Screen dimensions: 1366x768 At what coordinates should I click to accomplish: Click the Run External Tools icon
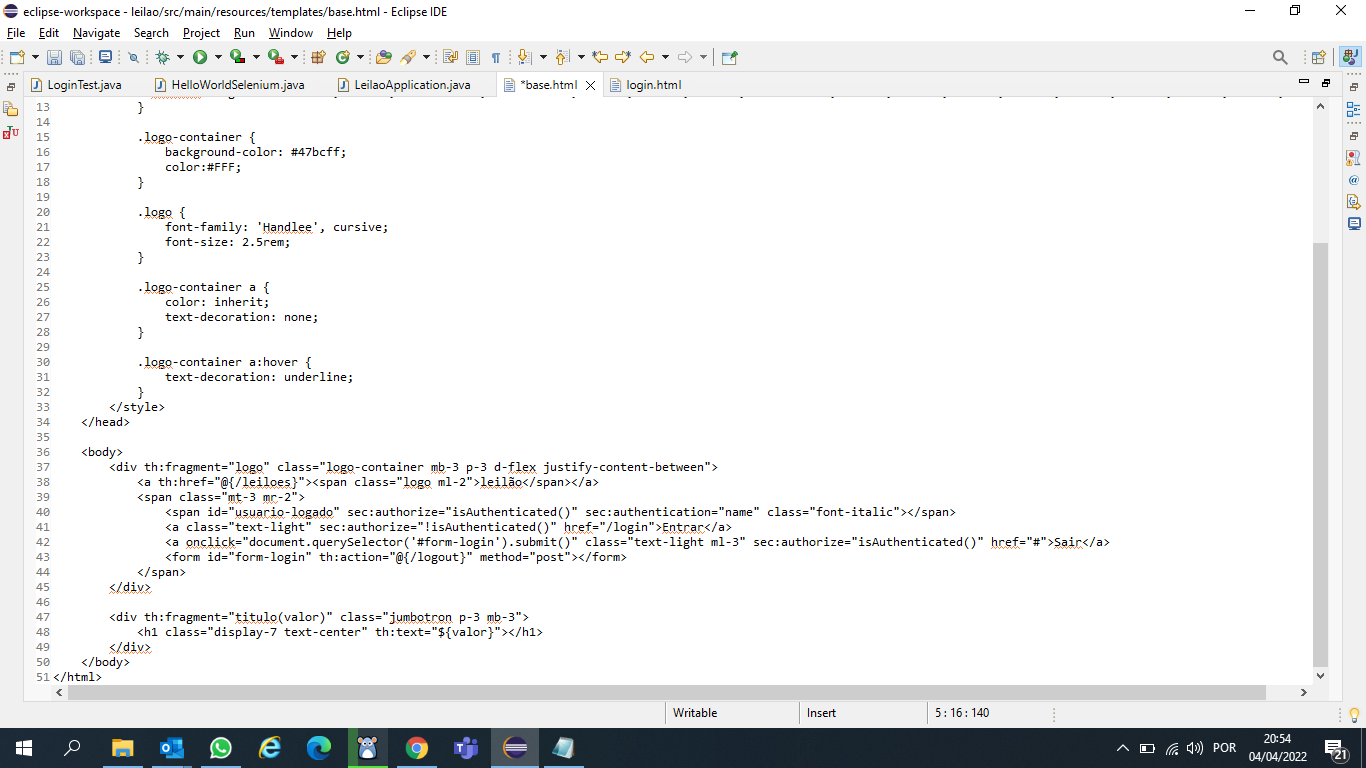(275, 57)
